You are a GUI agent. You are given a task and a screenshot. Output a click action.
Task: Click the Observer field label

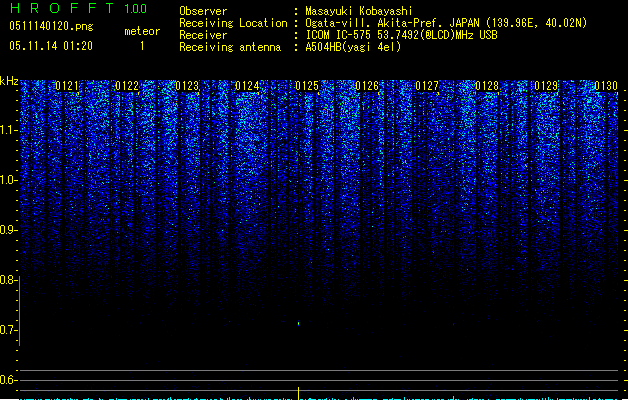tap(203, 11)
